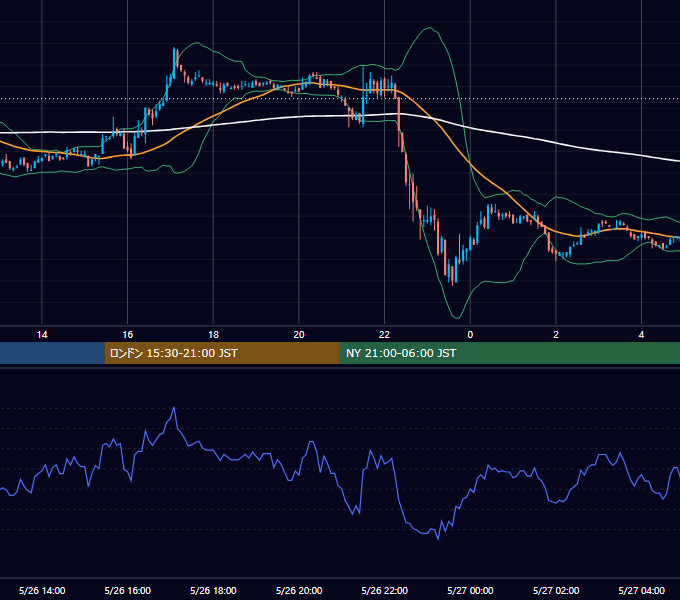The height and width of the screenshot is (600, 680).
Task: Click the 16 hour label on chart axis
Action: click(x=128, y=335)
